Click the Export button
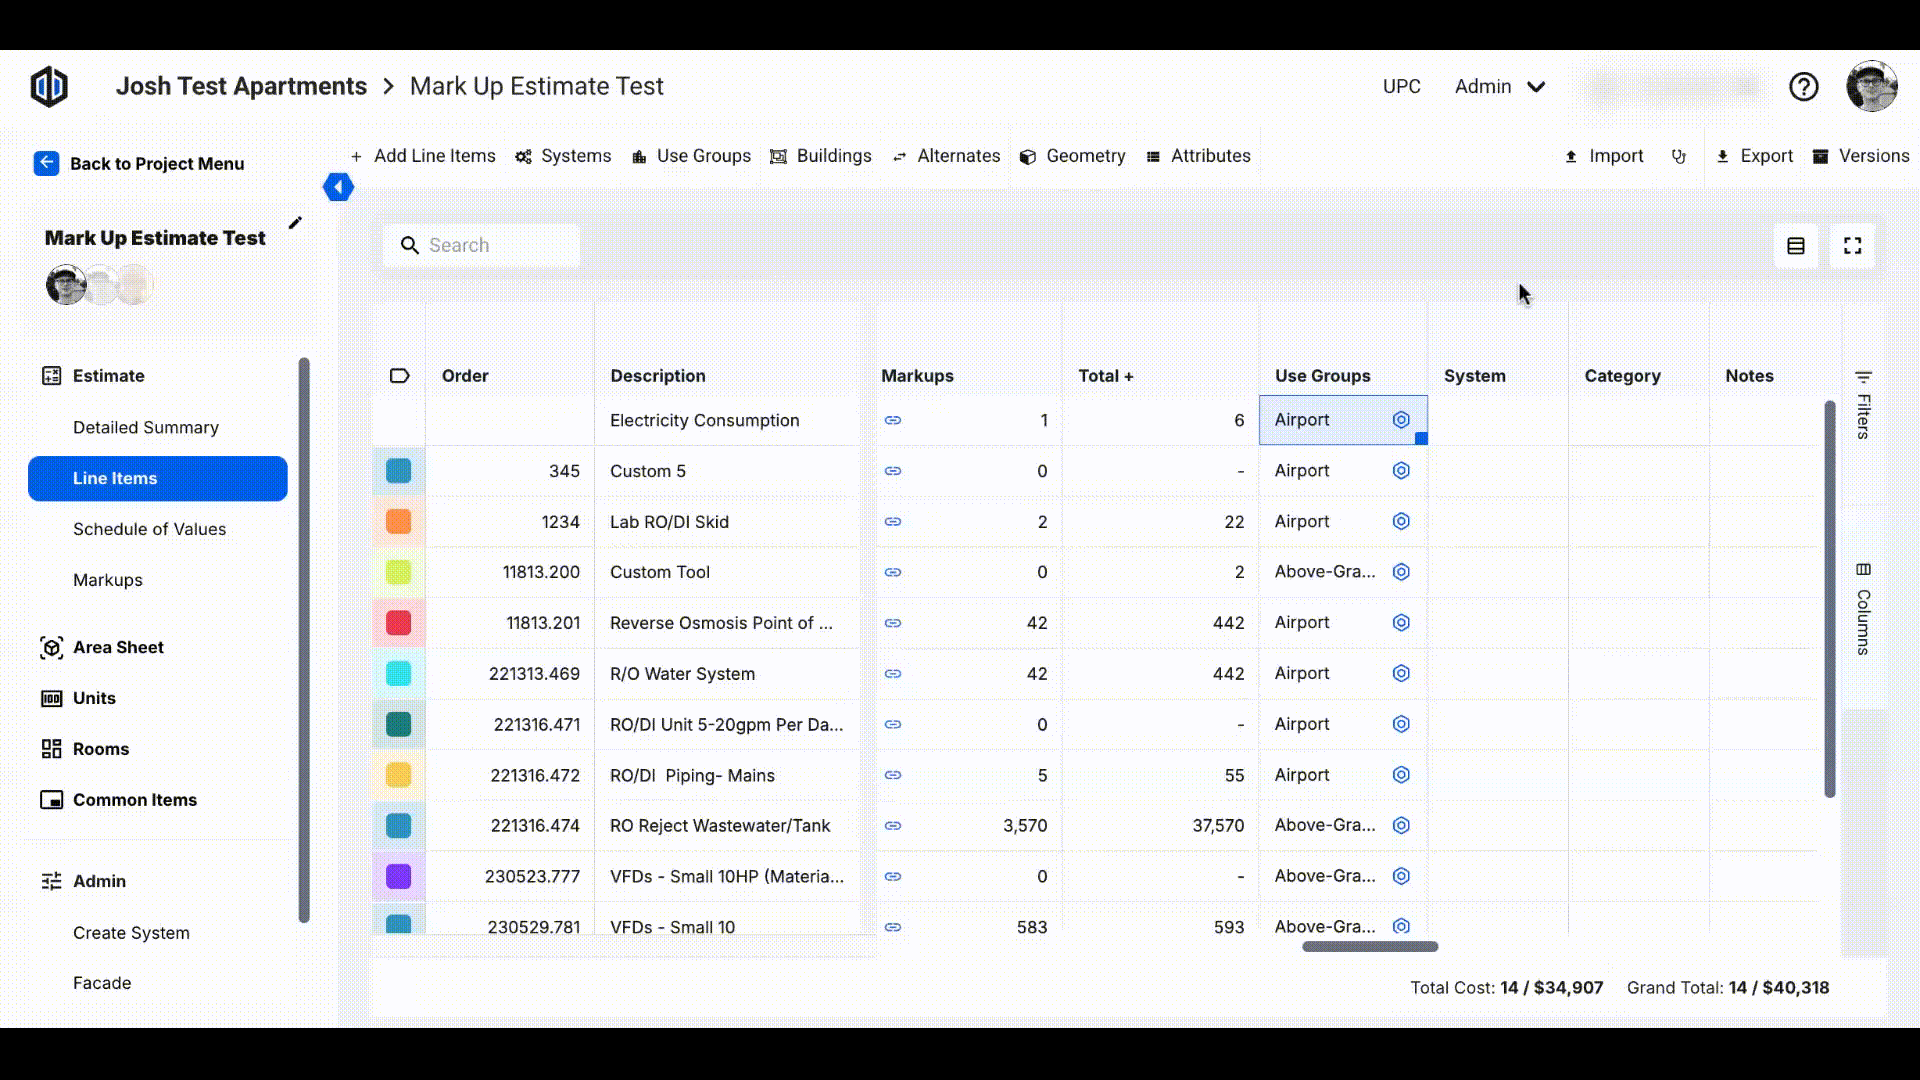 (x=1754, y=156)
